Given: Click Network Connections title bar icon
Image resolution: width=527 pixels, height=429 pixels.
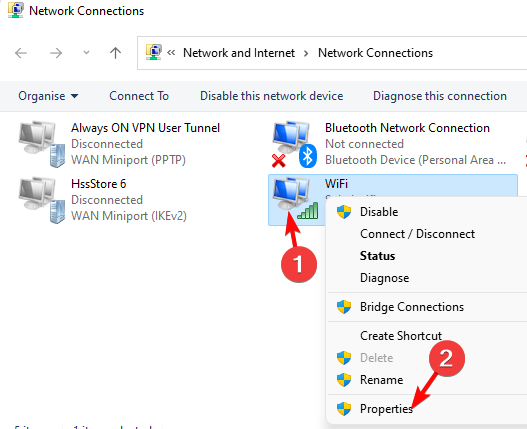Looking at the screenshot, I should pos(15,10).
